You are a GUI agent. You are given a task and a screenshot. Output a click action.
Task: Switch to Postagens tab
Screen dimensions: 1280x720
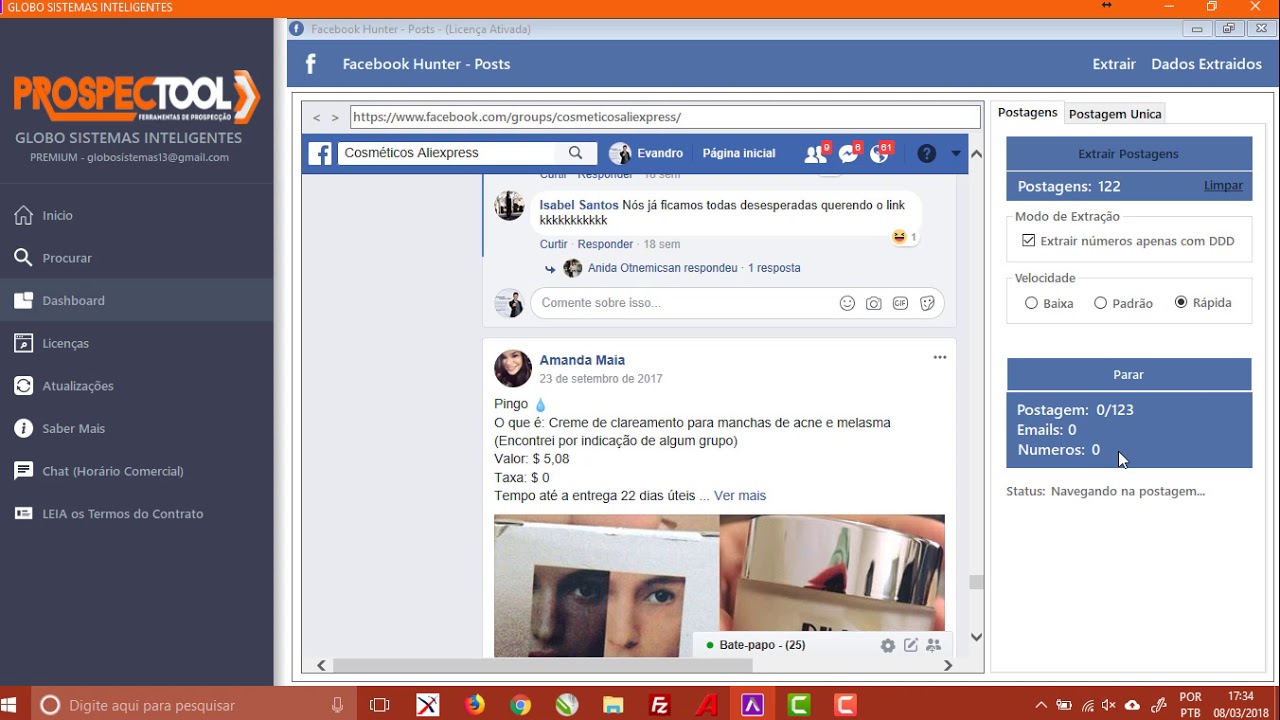click(x=1027, y=113)
